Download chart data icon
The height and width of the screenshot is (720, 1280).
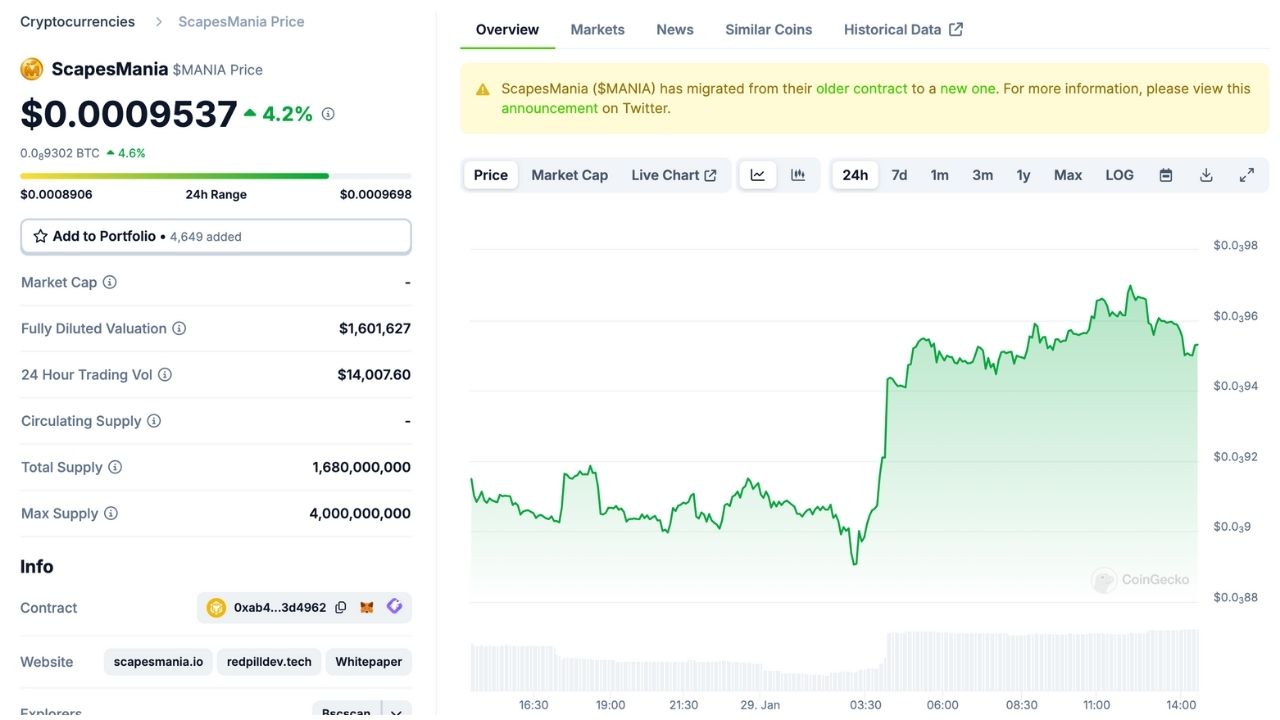point(1206,175)
